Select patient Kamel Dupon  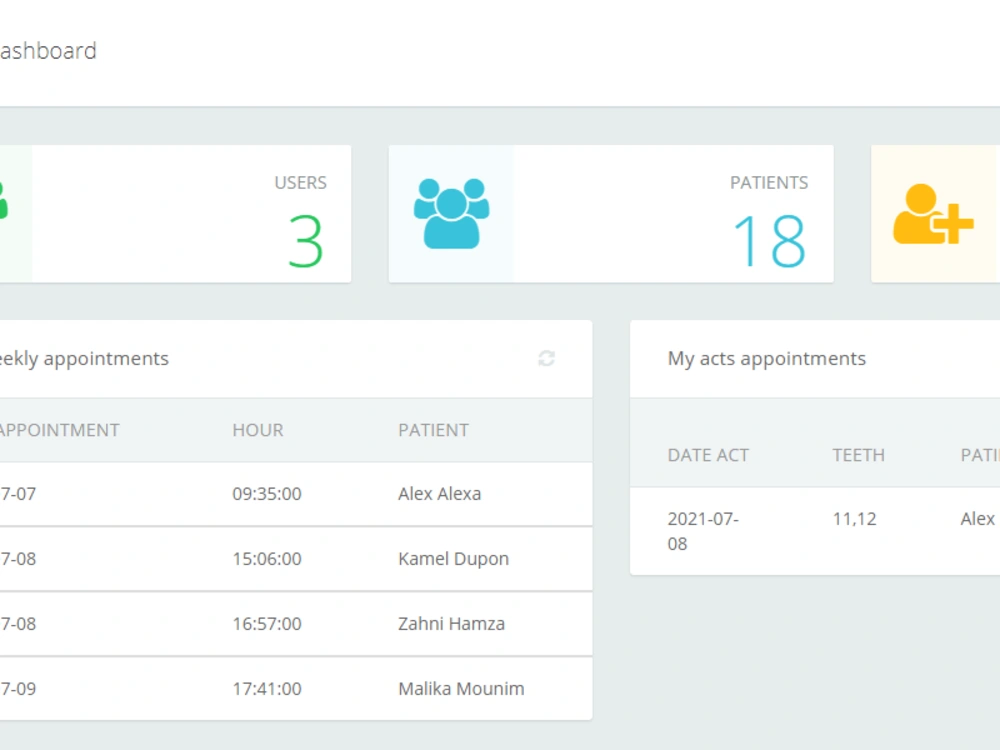(x=453, y=559)
